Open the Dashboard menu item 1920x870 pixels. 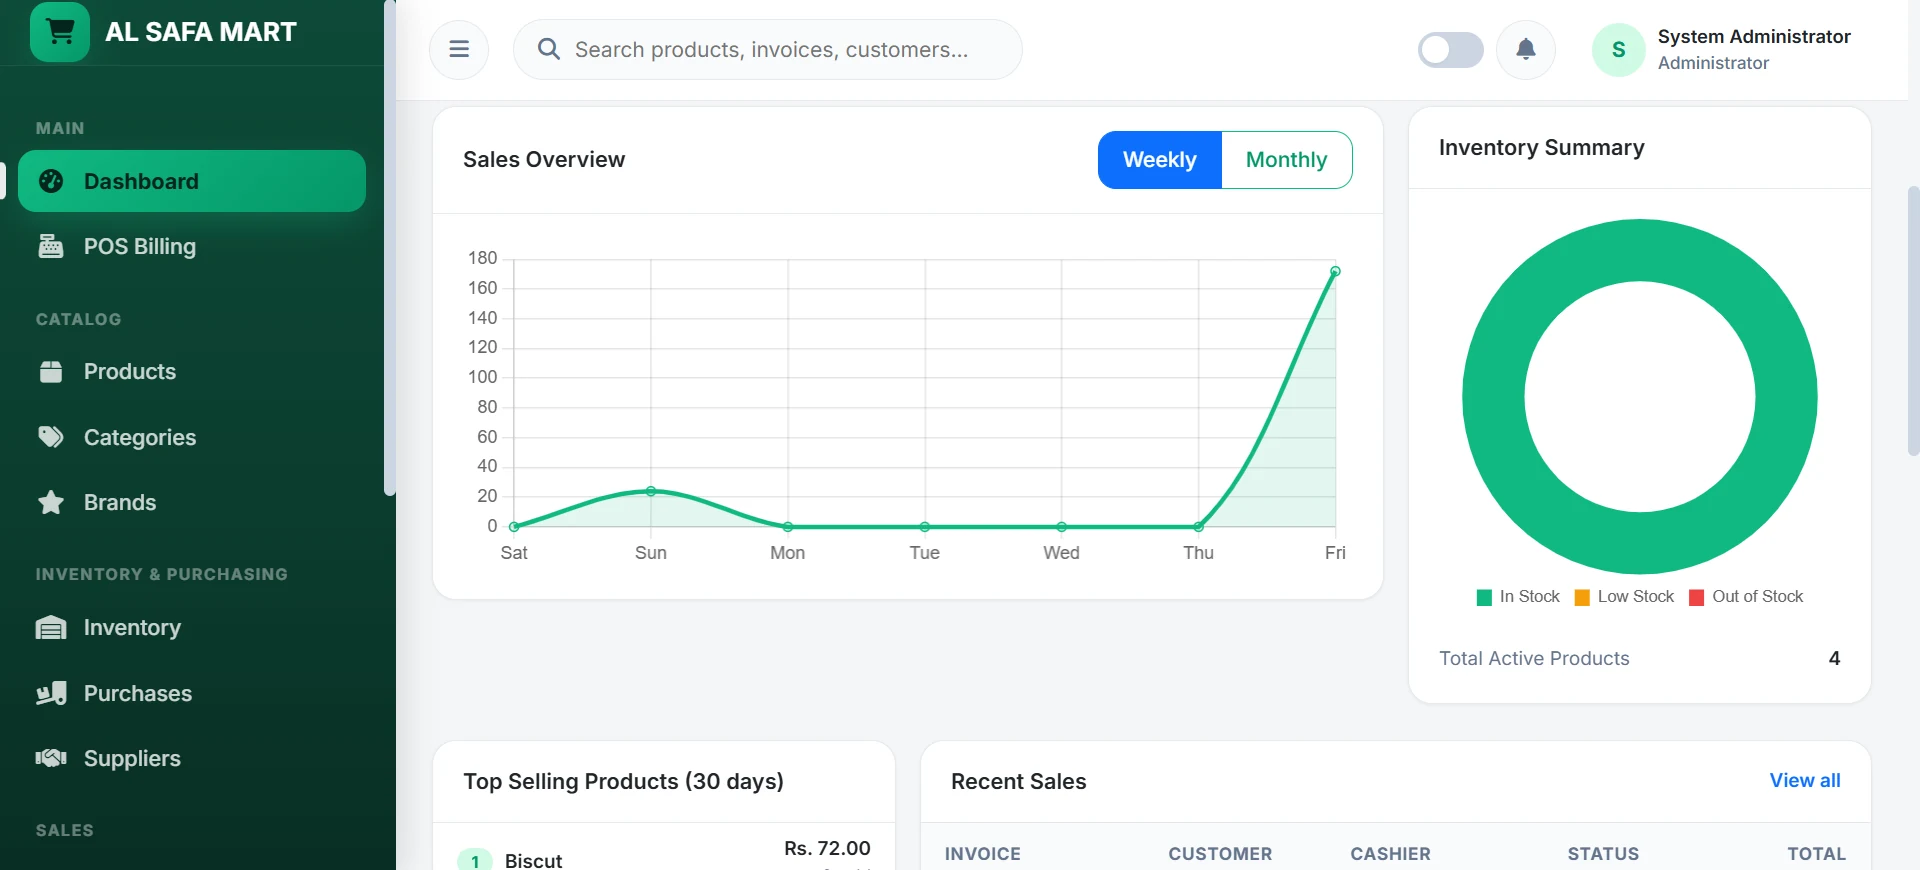pyautogui.click(x=192, y=181)
